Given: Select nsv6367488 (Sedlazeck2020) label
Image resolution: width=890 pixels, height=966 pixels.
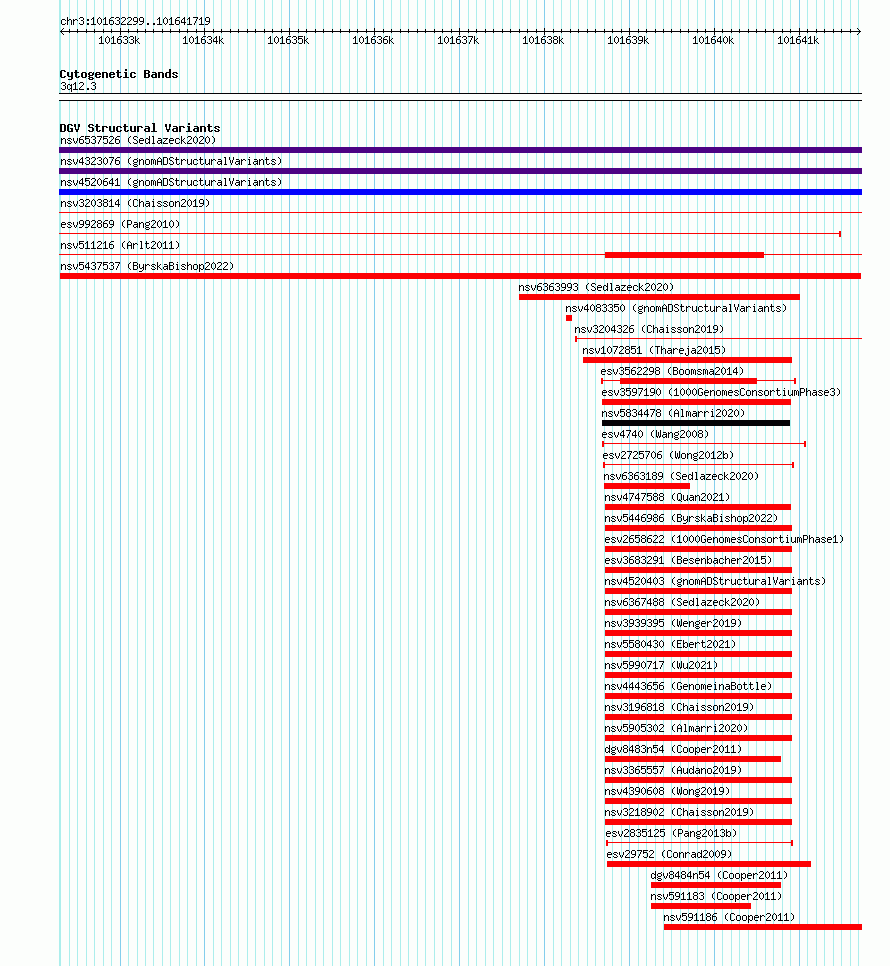Looking at the screenshot, I should (x=682, y=601).
